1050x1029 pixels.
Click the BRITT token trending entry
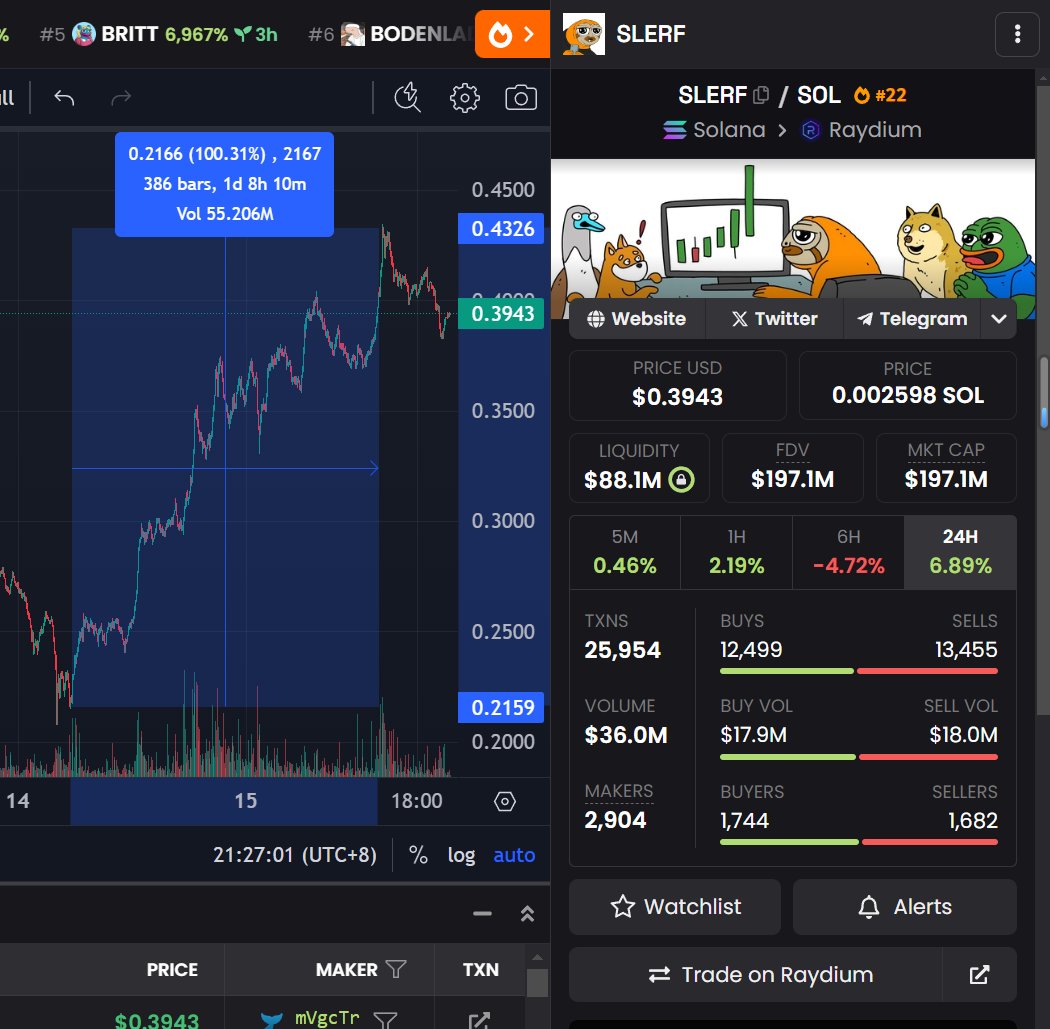click(x=159, y=34)
